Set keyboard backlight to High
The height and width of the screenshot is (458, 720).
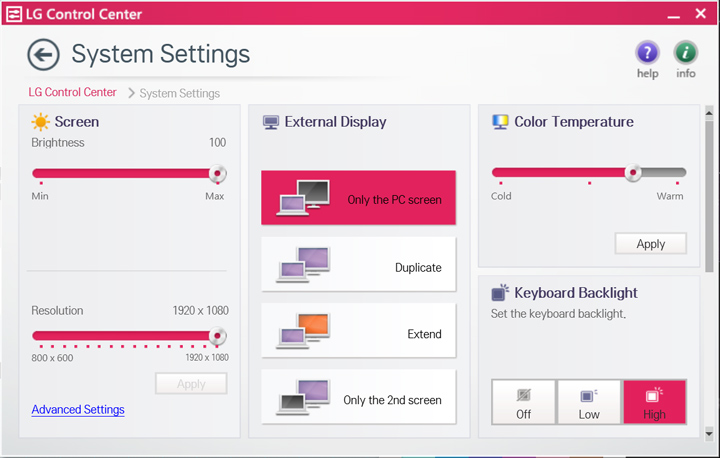[x=654, y=402]
